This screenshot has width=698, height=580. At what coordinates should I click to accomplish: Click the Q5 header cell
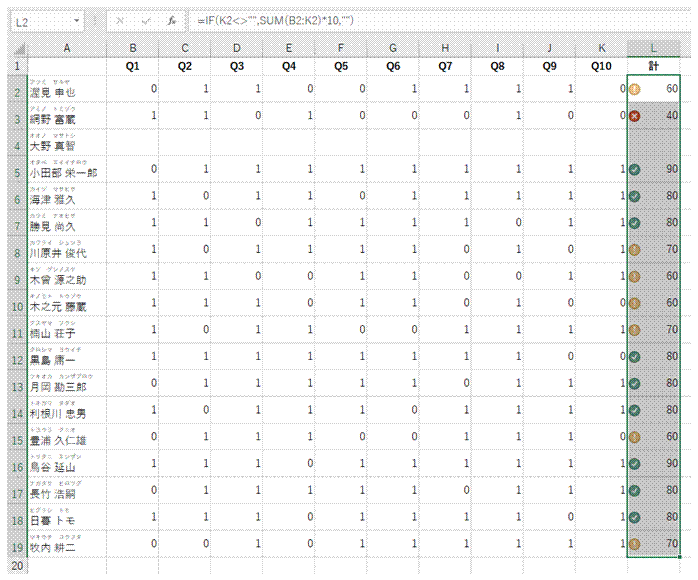[341, 66]
